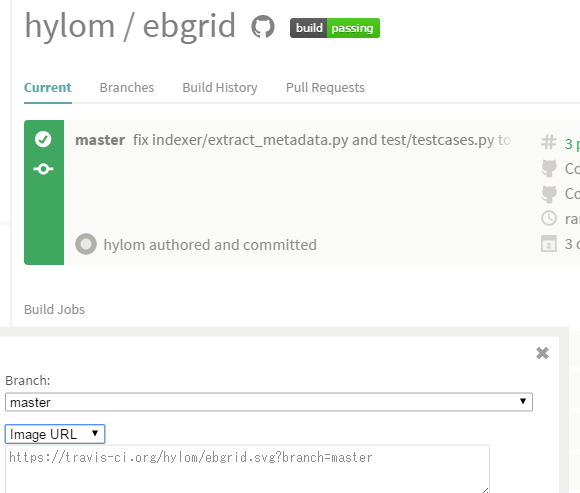Click the Build Jobs heading
Image resolution: width=580 pixels, height=493 pixels.
point(54,310)
